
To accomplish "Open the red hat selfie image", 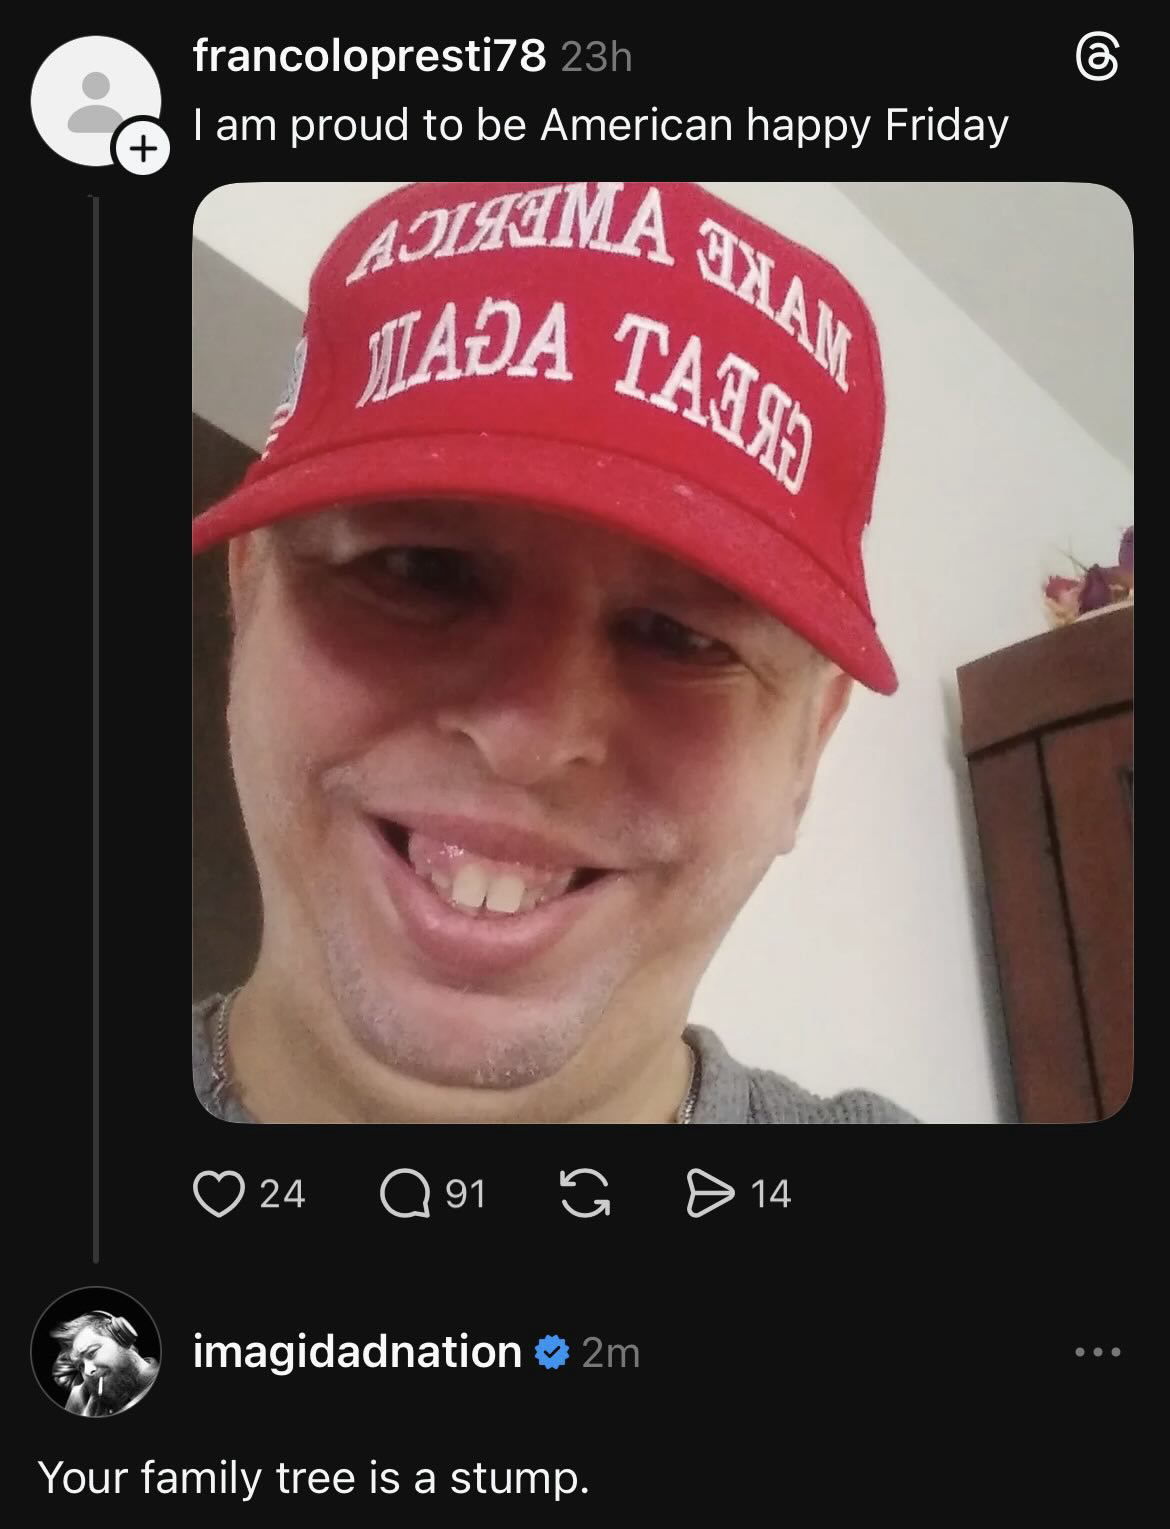I will pos(662,652).
